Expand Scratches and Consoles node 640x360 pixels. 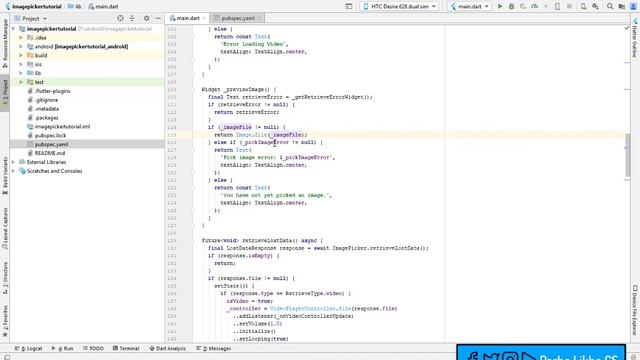point(13,171)
